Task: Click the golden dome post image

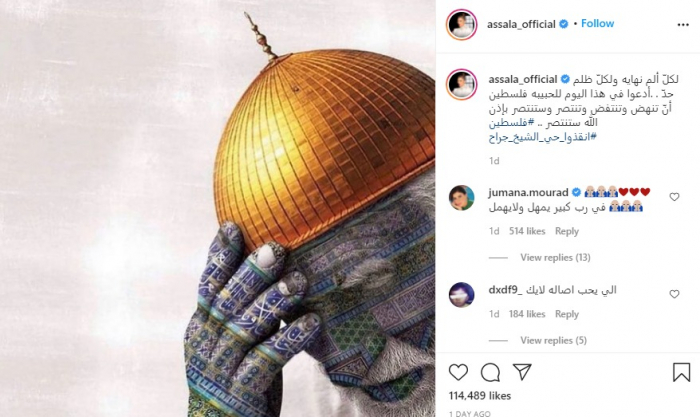Action: click(x=217, y=208)
